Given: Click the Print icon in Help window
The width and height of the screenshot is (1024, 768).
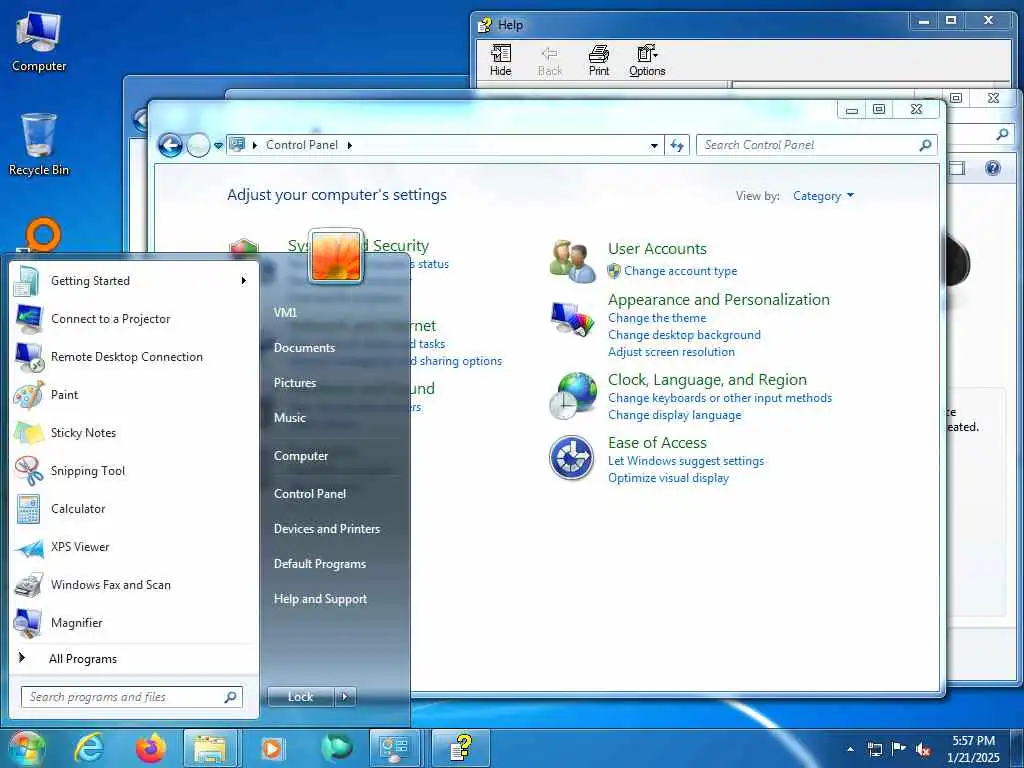Looking at the screenshot, I should (x=599, y=60).
